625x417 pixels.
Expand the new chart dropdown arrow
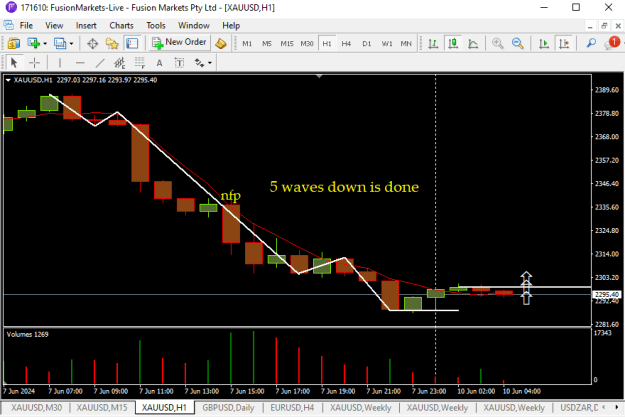[x=45, y=43]
